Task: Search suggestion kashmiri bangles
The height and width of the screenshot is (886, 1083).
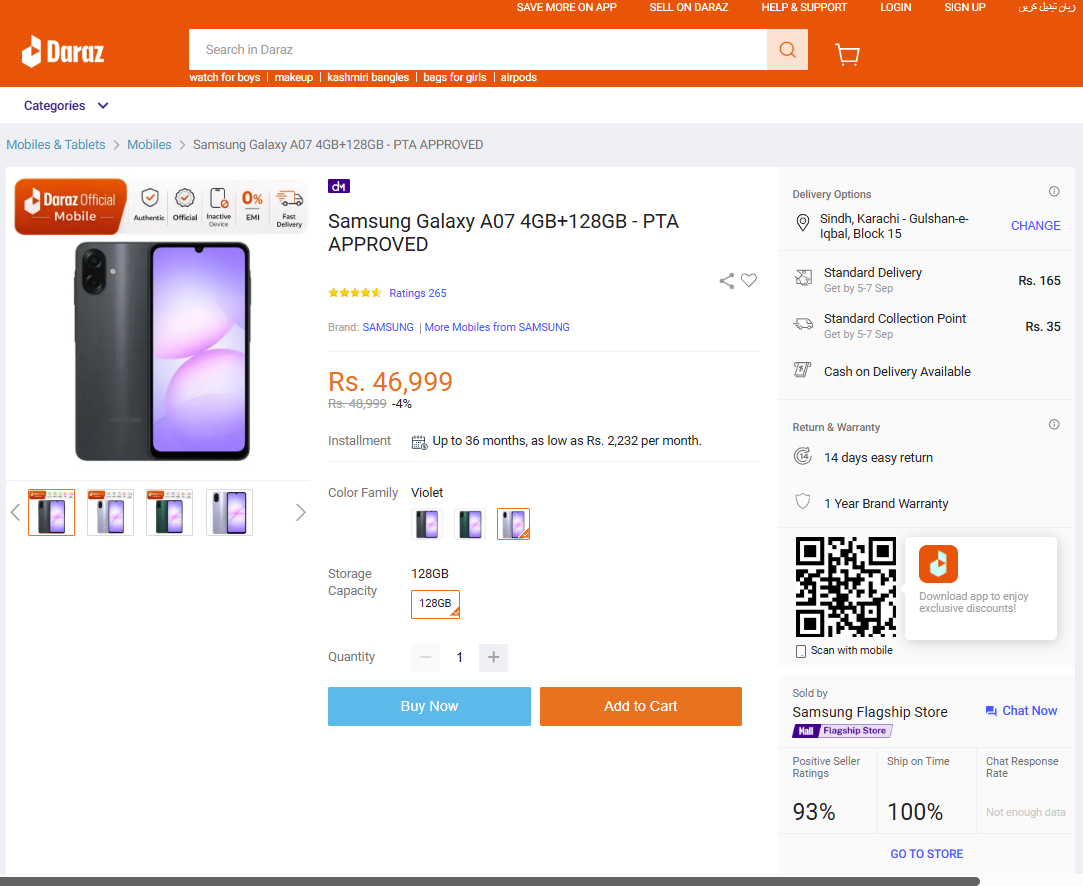Action: [x=368, y=77]
